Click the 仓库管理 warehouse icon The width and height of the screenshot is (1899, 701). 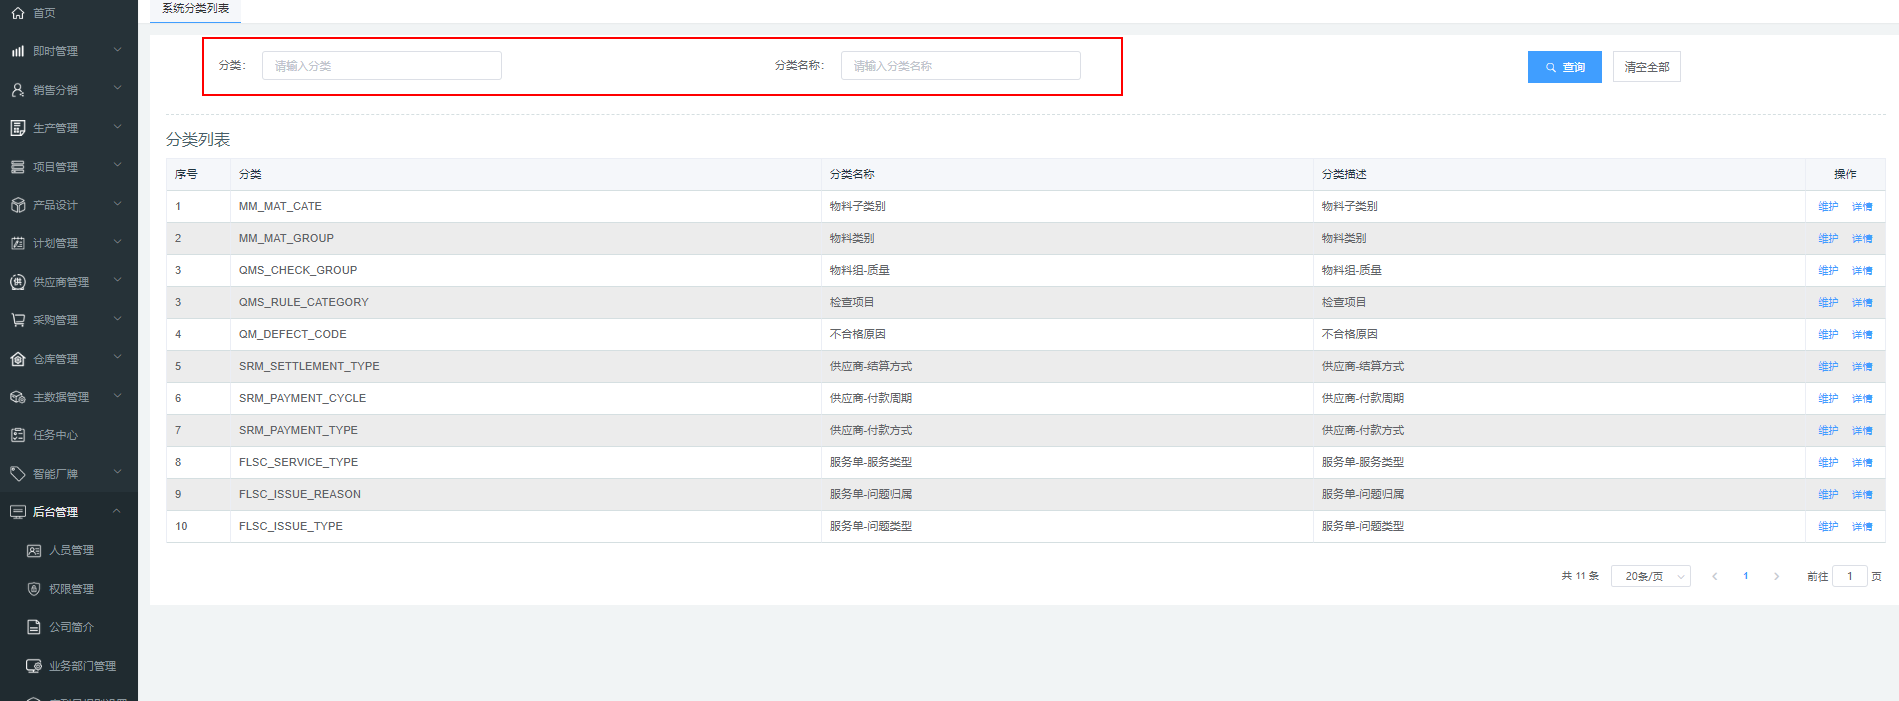(x=18, y=359)
